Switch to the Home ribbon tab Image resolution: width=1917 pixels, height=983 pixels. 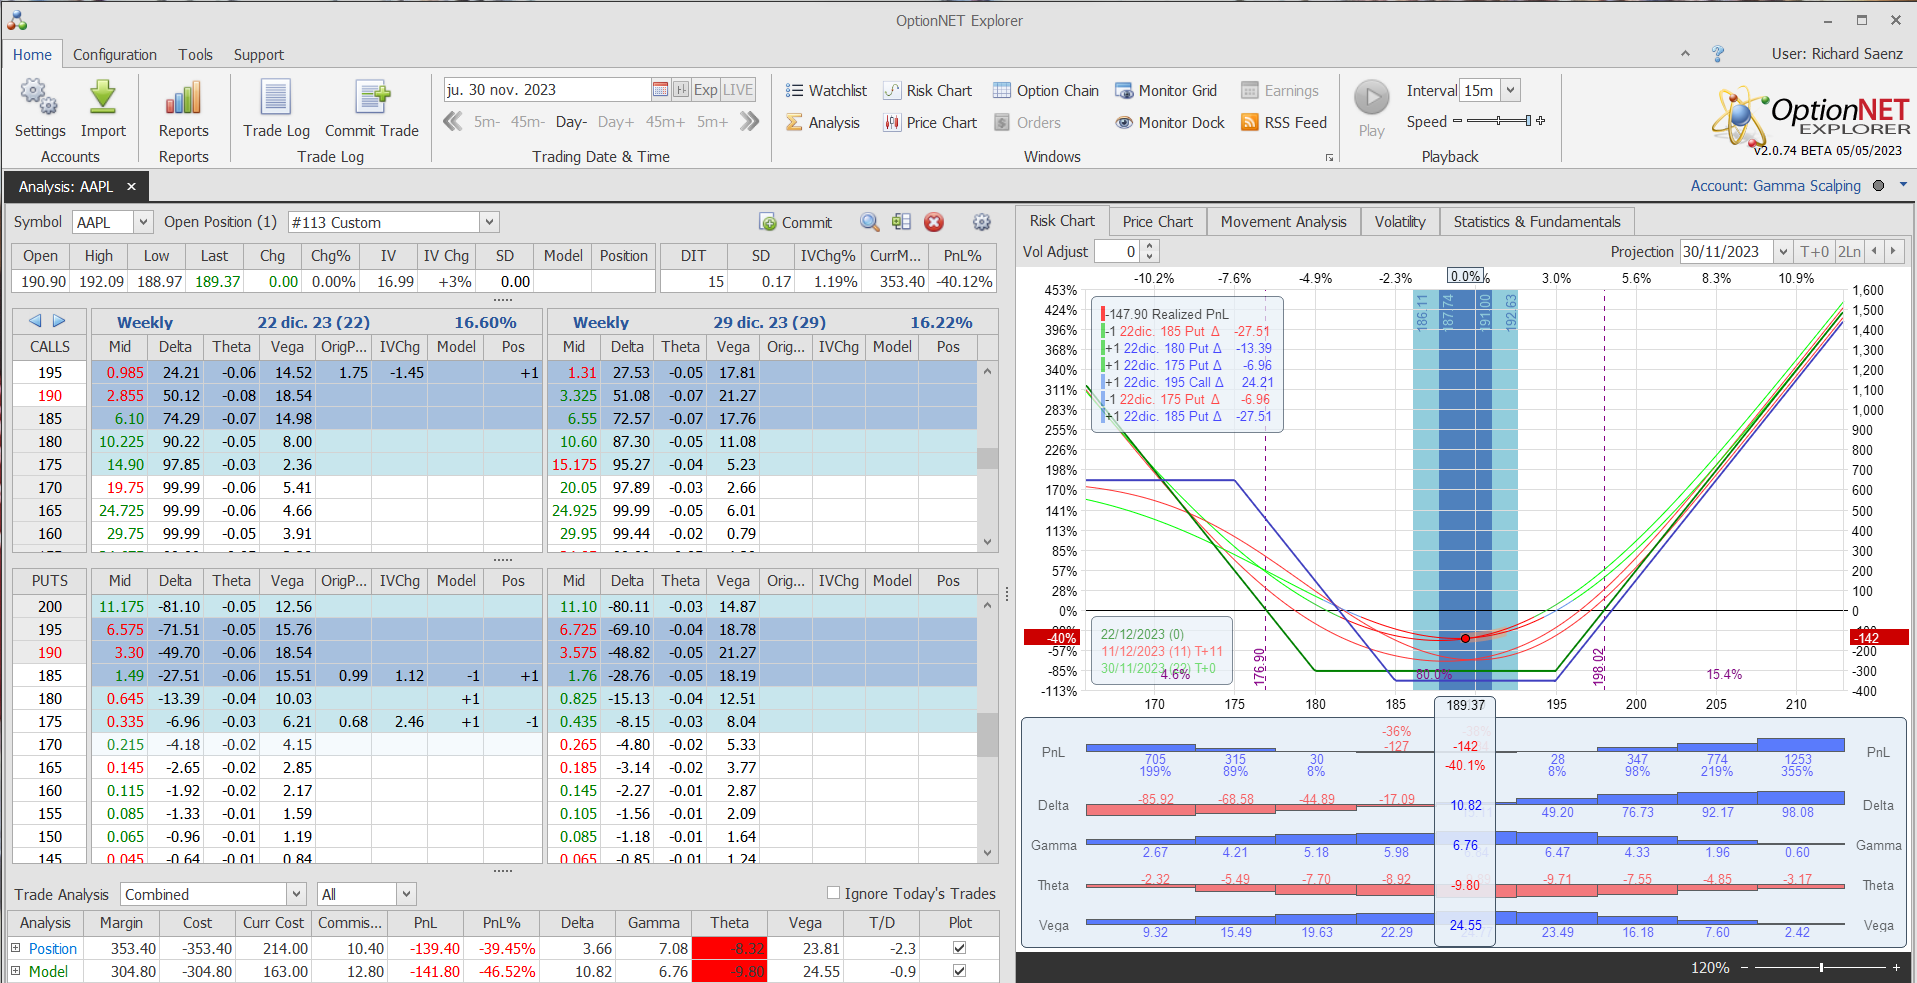32,55
